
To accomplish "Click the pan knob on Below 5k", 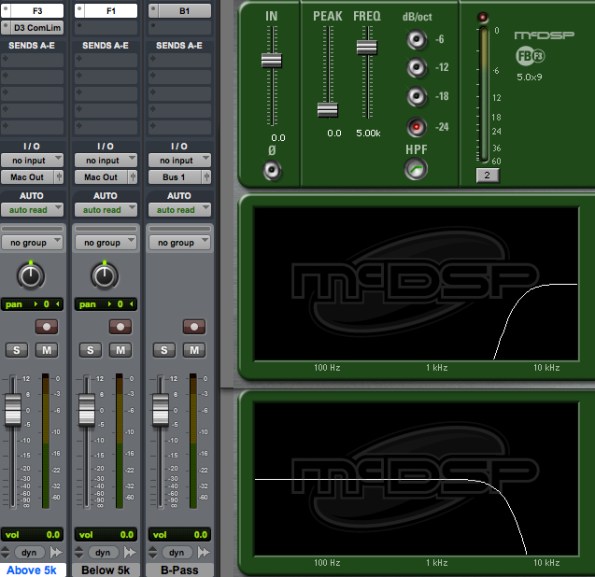I will (x=105, y=275).
